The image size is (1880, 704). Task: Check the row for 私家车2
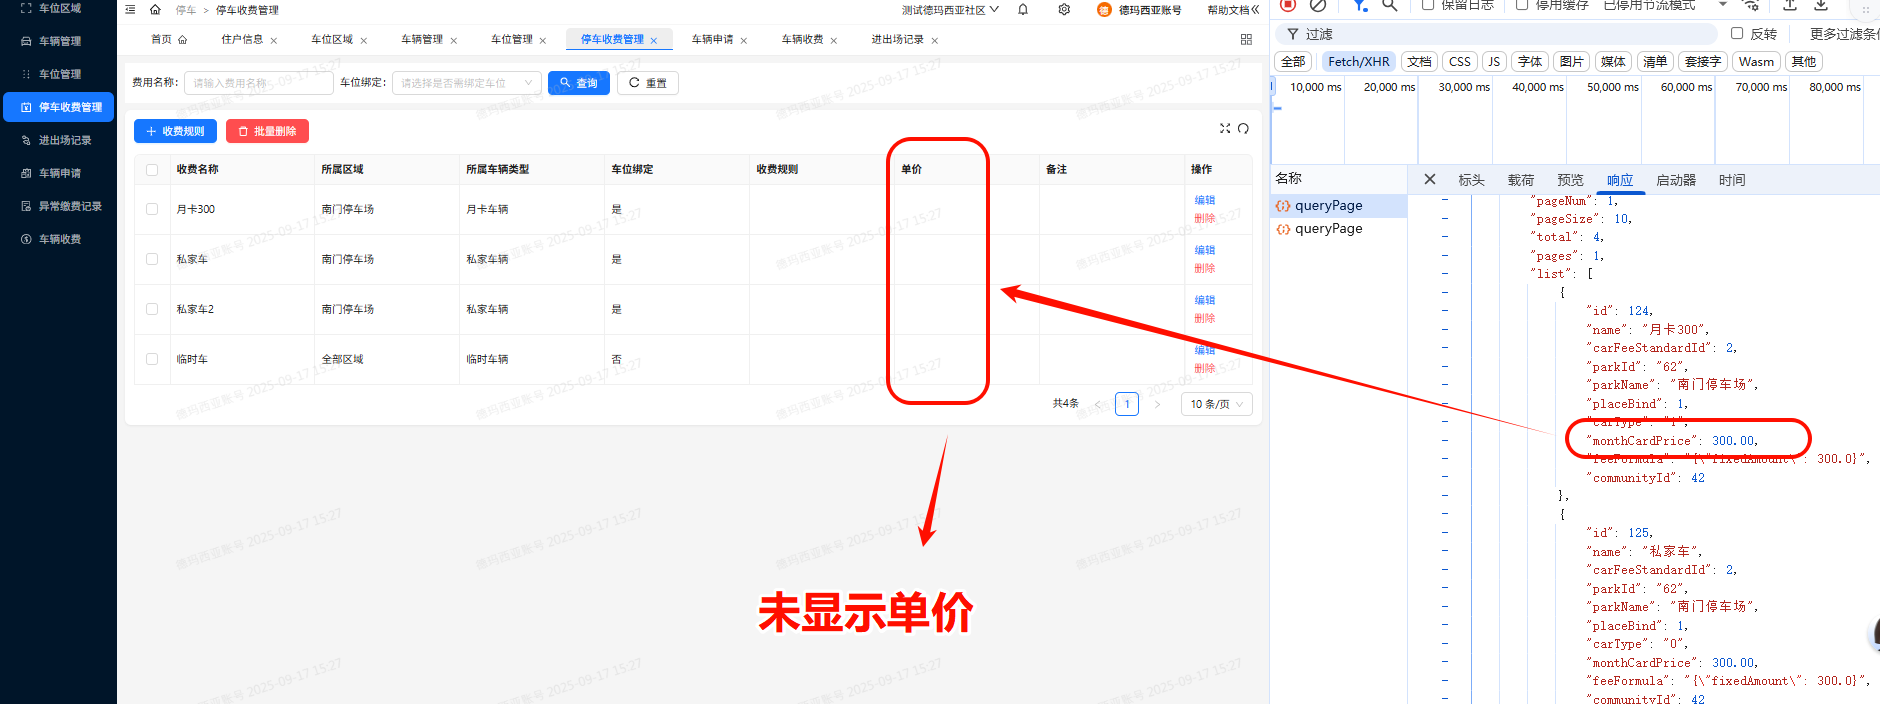click(x=152, y=309)
